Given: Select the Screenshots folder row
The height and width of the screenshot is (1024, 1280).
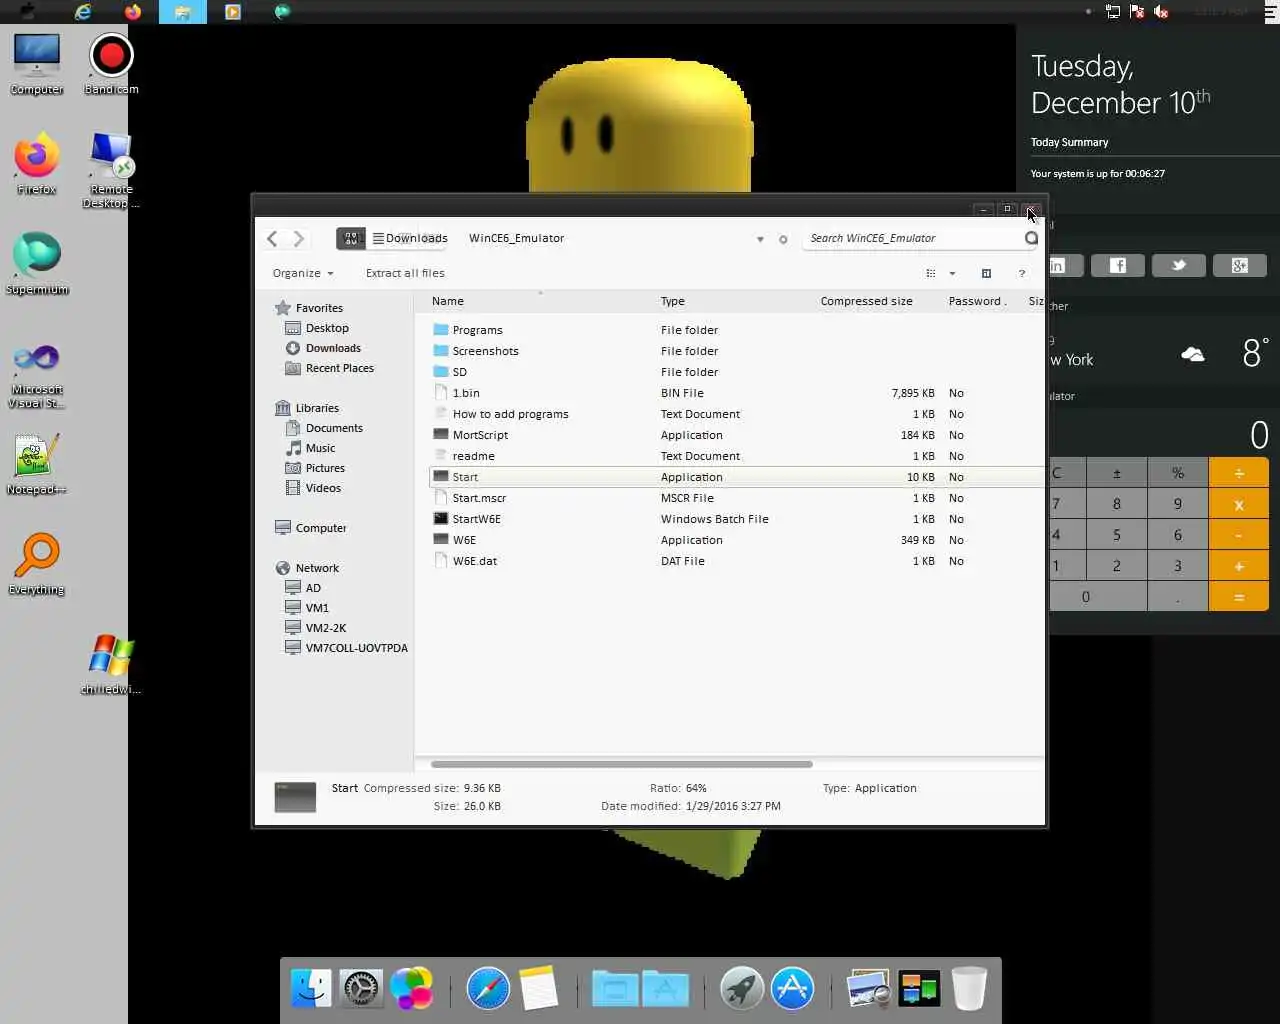Looking at the screenshot, I should pos(735,351).
